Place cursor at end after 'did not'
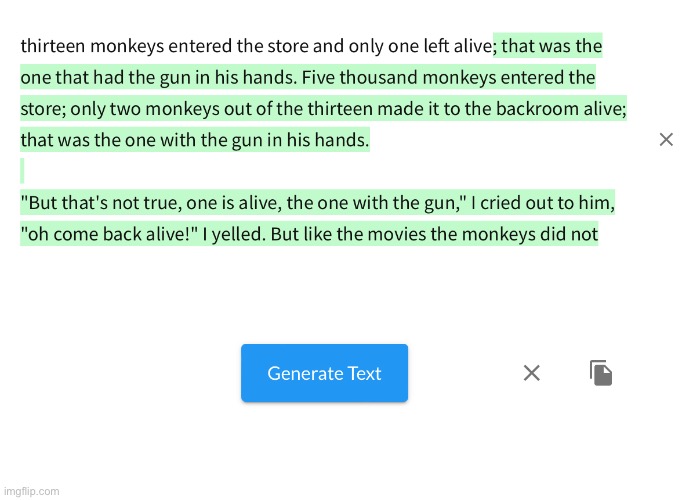 coord(598,234)
